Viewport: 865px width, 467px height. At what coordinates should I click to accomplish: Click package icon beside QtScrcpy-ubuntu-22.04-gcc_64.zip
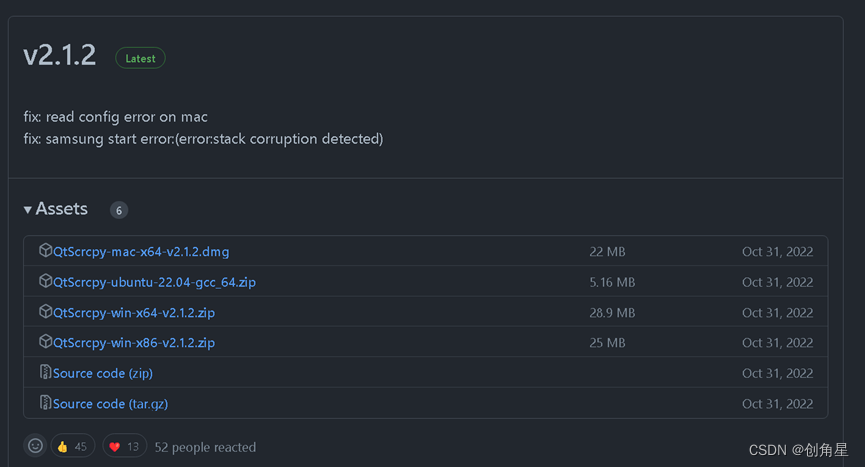tap(45, 282)
